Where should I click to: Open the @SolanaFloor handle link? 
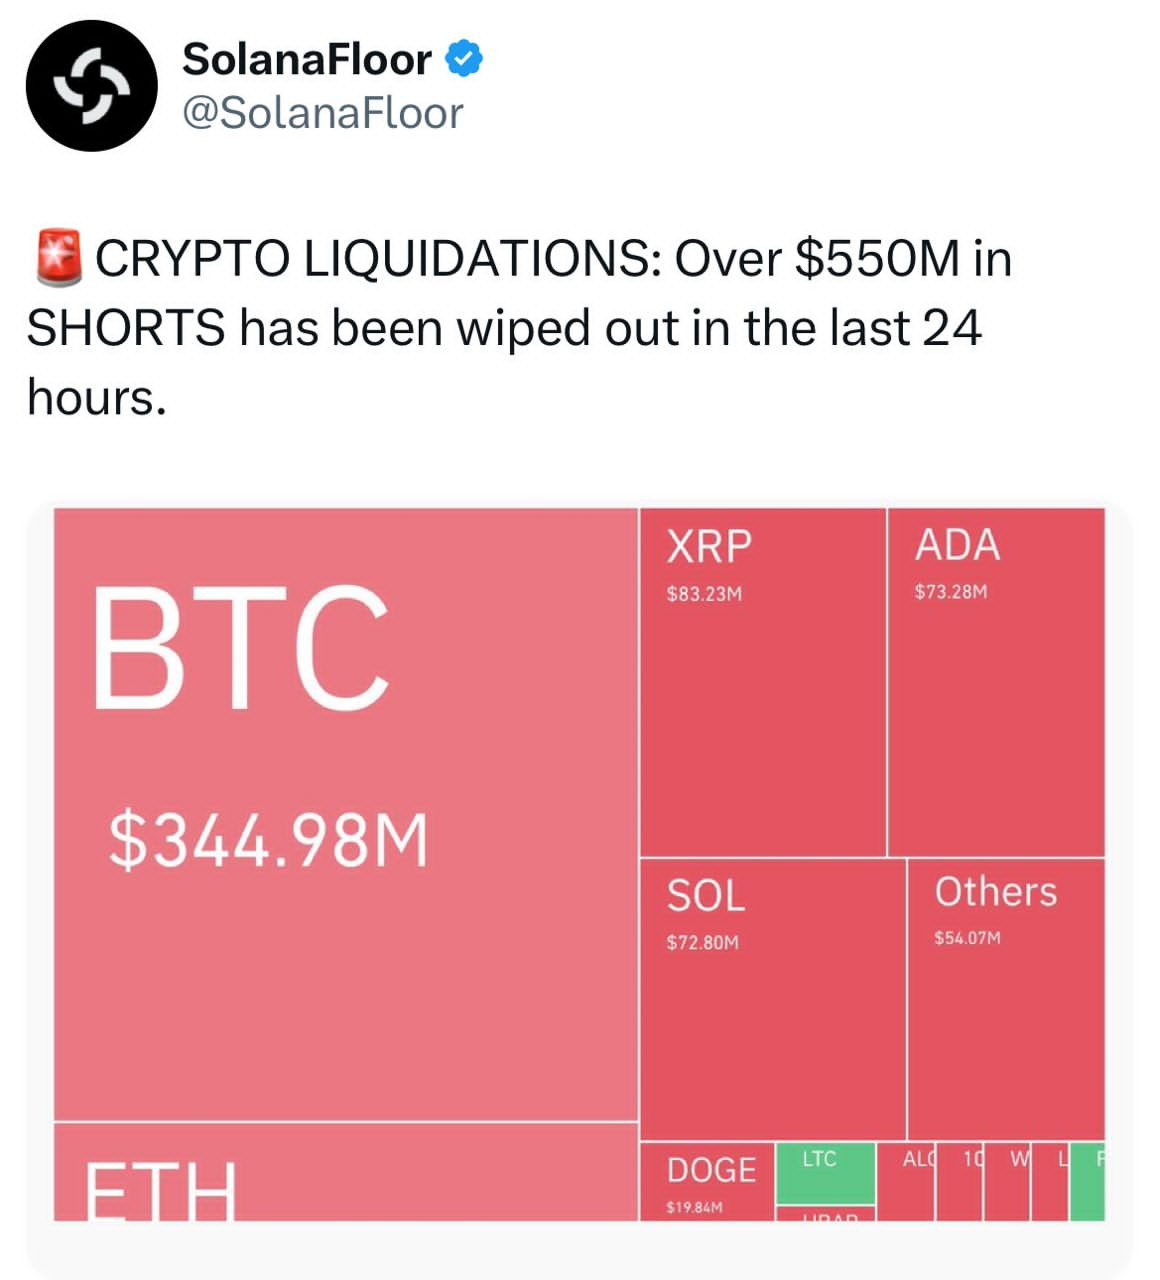pos(322,113)
